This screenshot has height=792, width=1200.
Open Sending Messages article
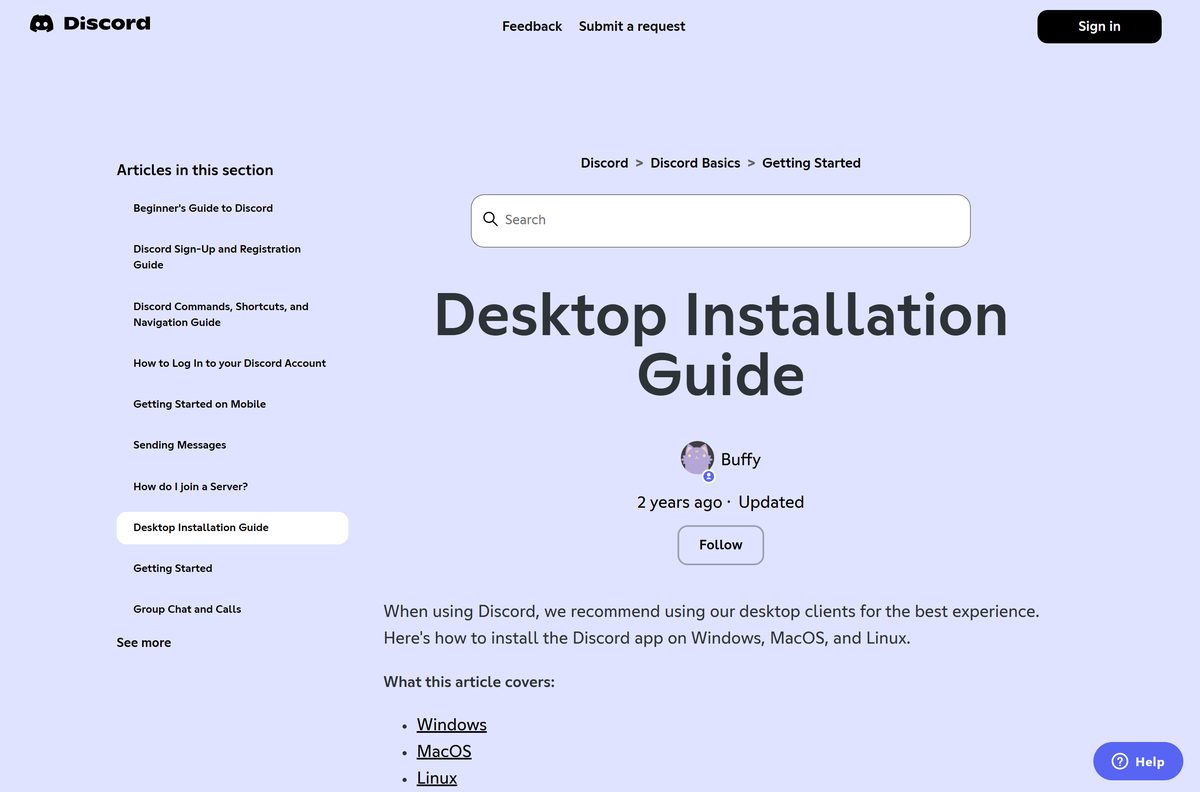click(x=180, y=445)
